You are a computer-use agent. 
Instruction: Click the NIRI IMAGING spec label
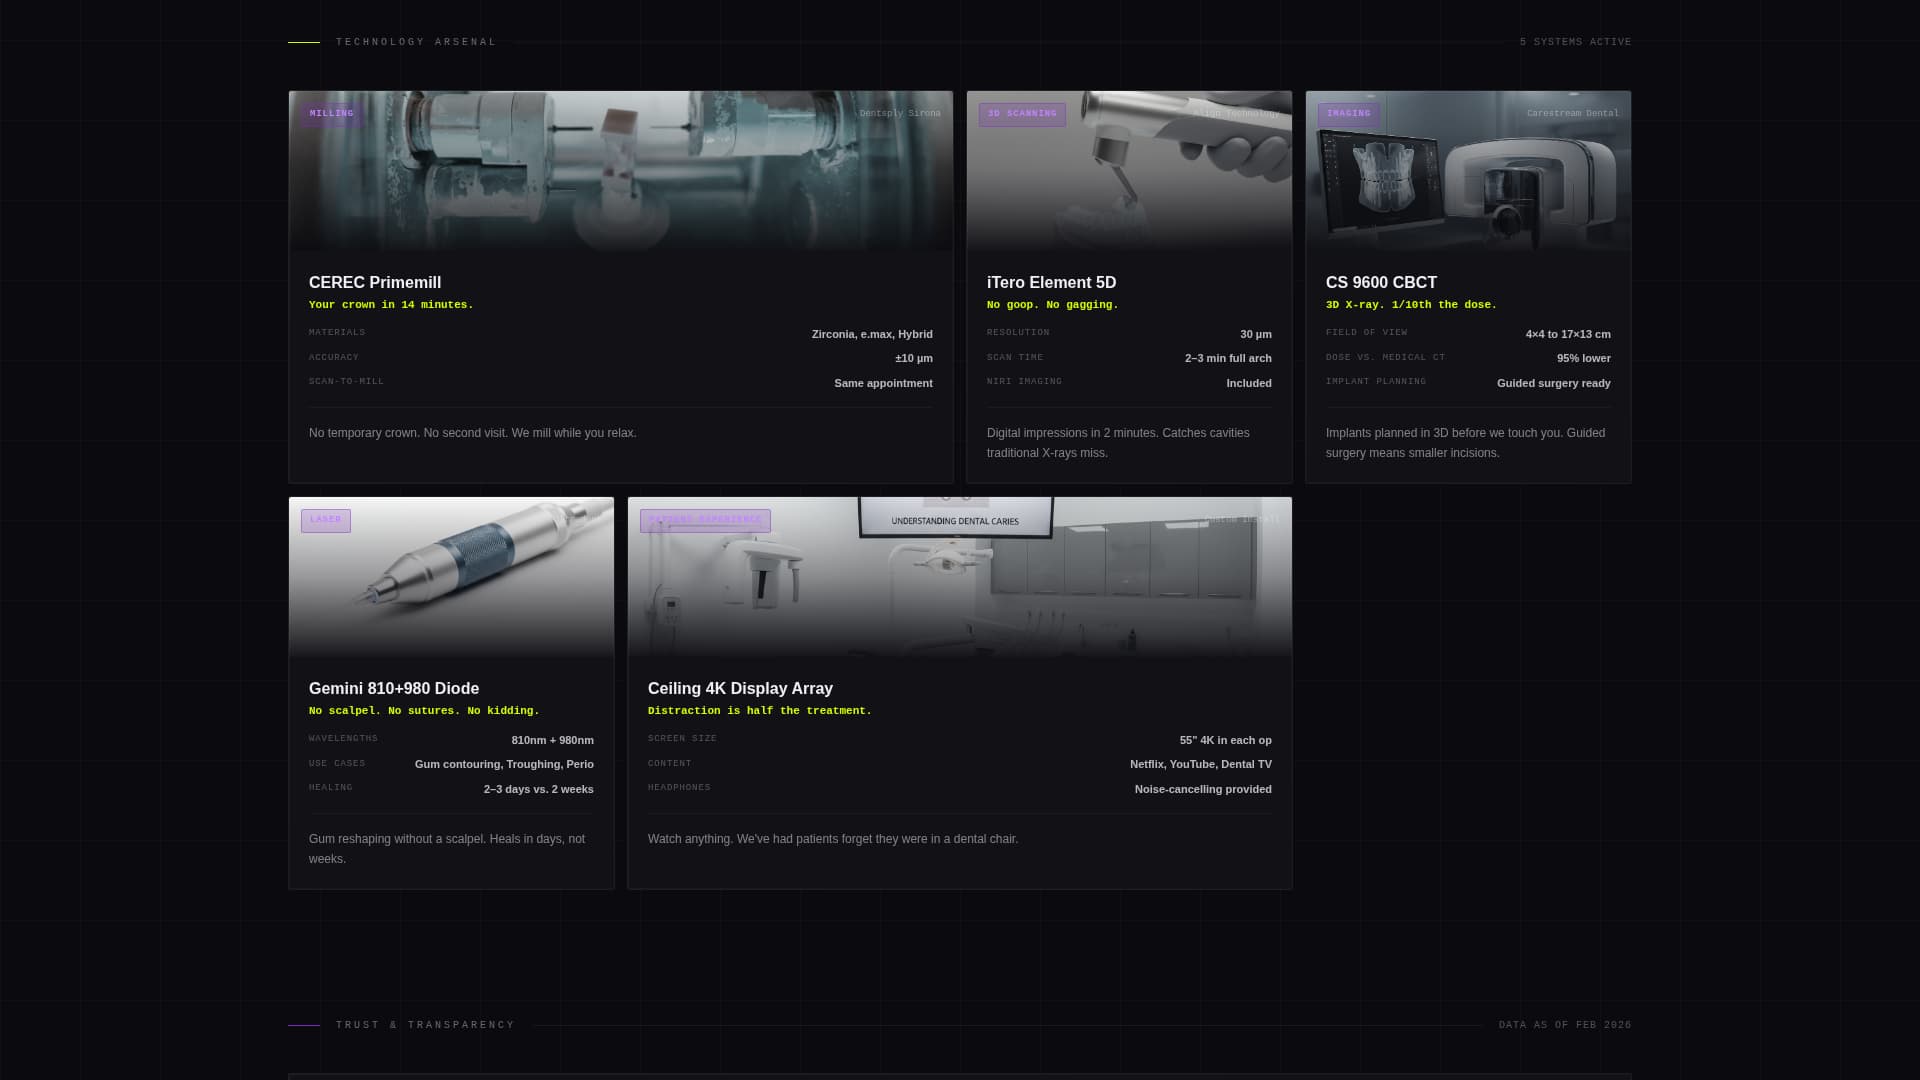(x=1024, y=382)
